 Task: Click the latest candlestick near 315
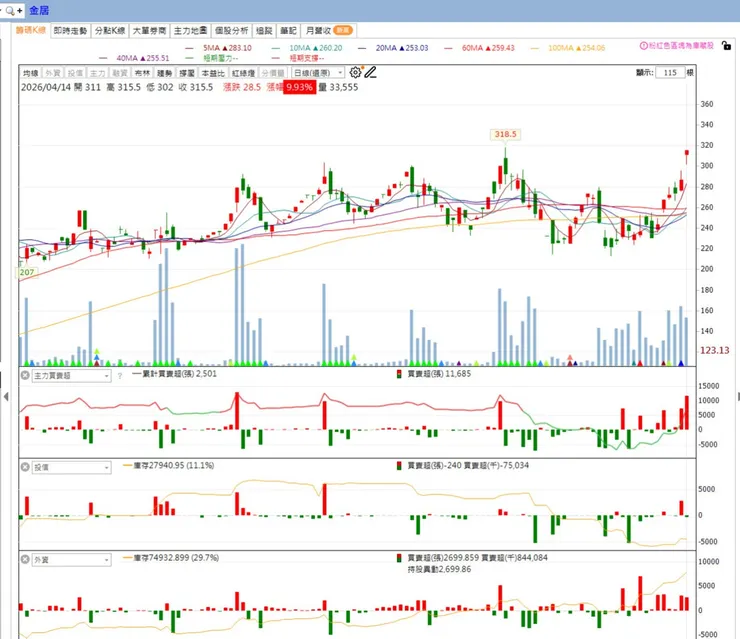coord(687,155)
